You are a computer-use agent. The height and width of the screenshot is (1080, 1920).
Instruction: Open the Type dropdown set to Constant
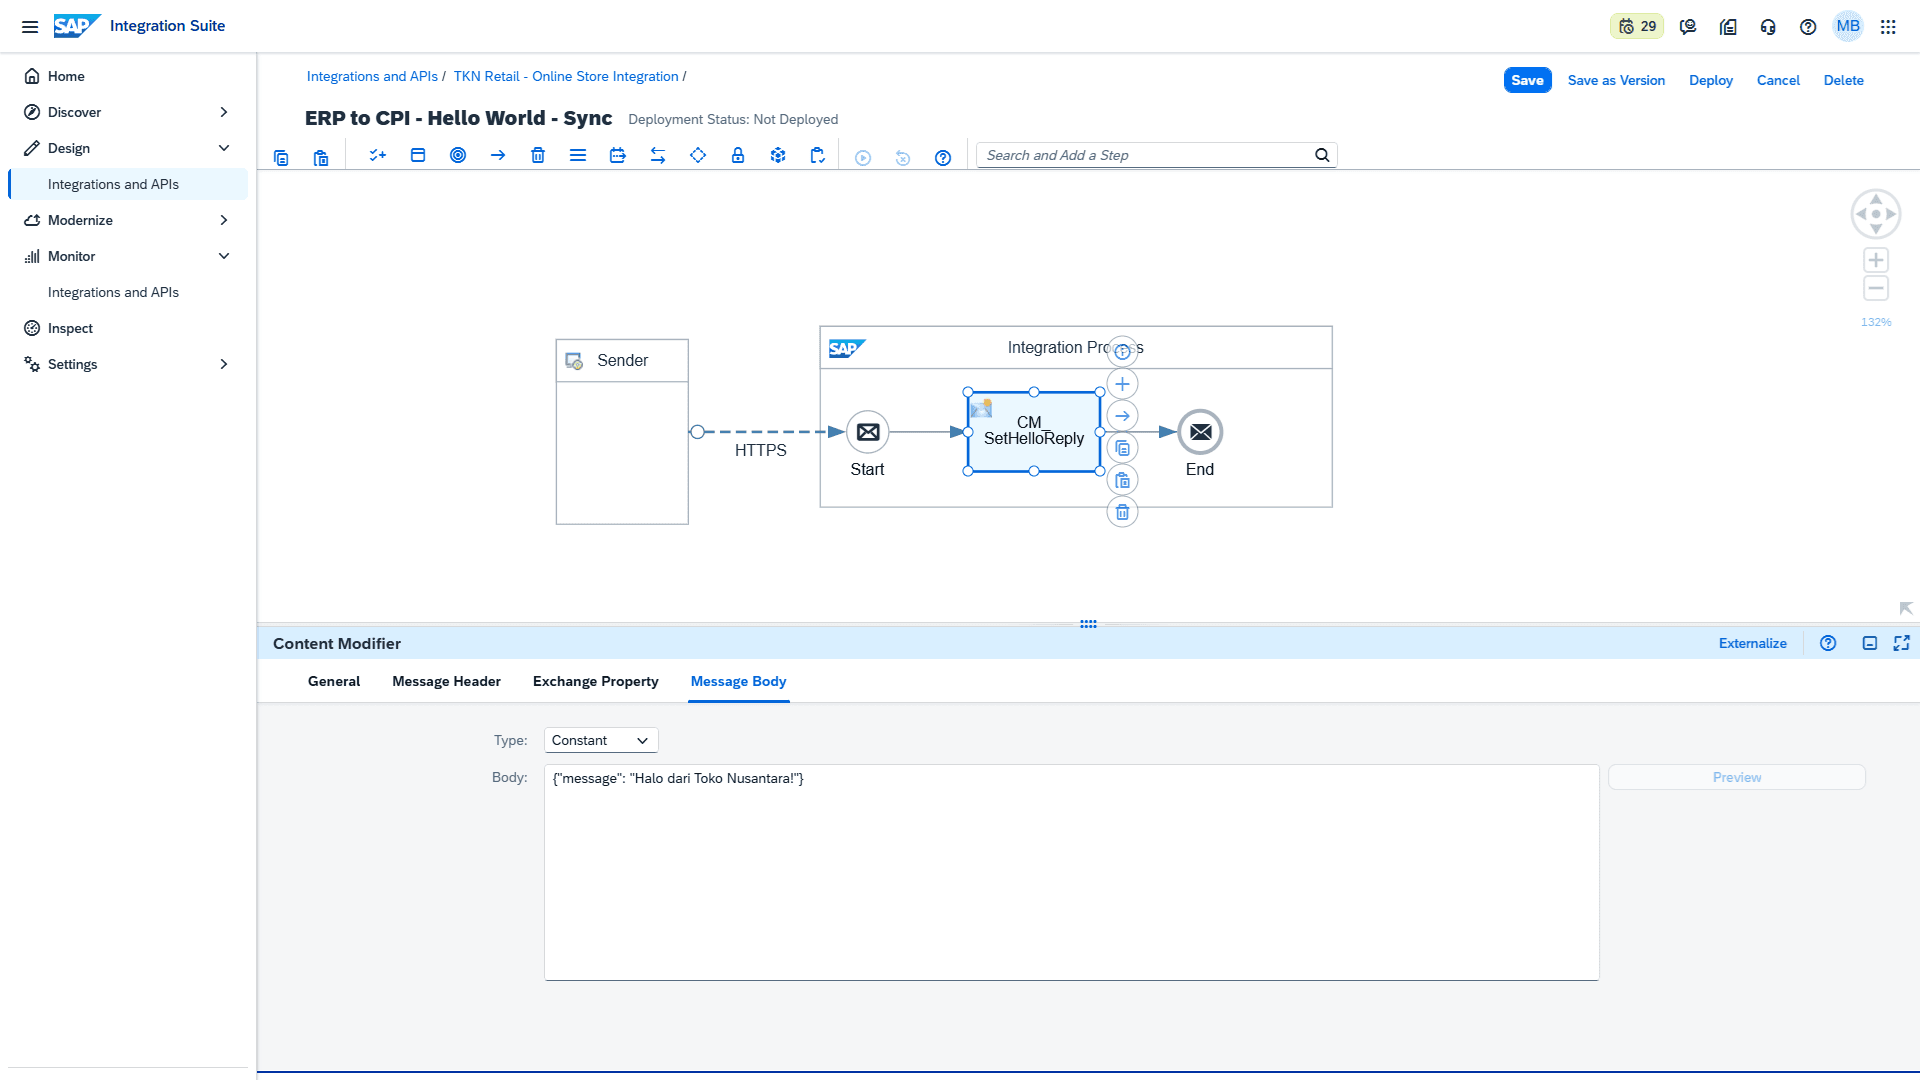tap(601, 740)
